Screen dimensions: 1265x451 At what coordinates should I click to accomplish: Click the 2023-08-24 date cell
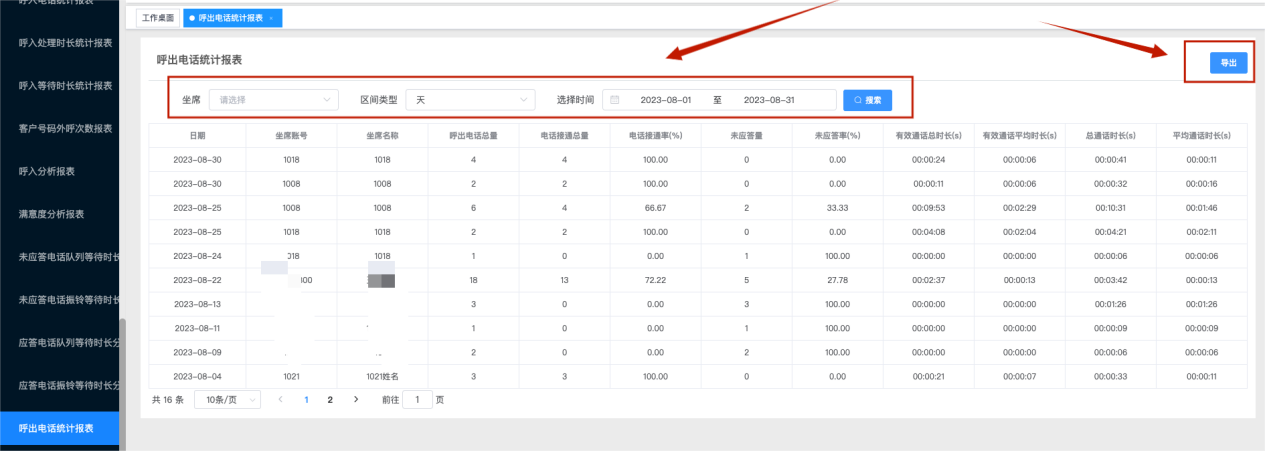coord(197,256)
